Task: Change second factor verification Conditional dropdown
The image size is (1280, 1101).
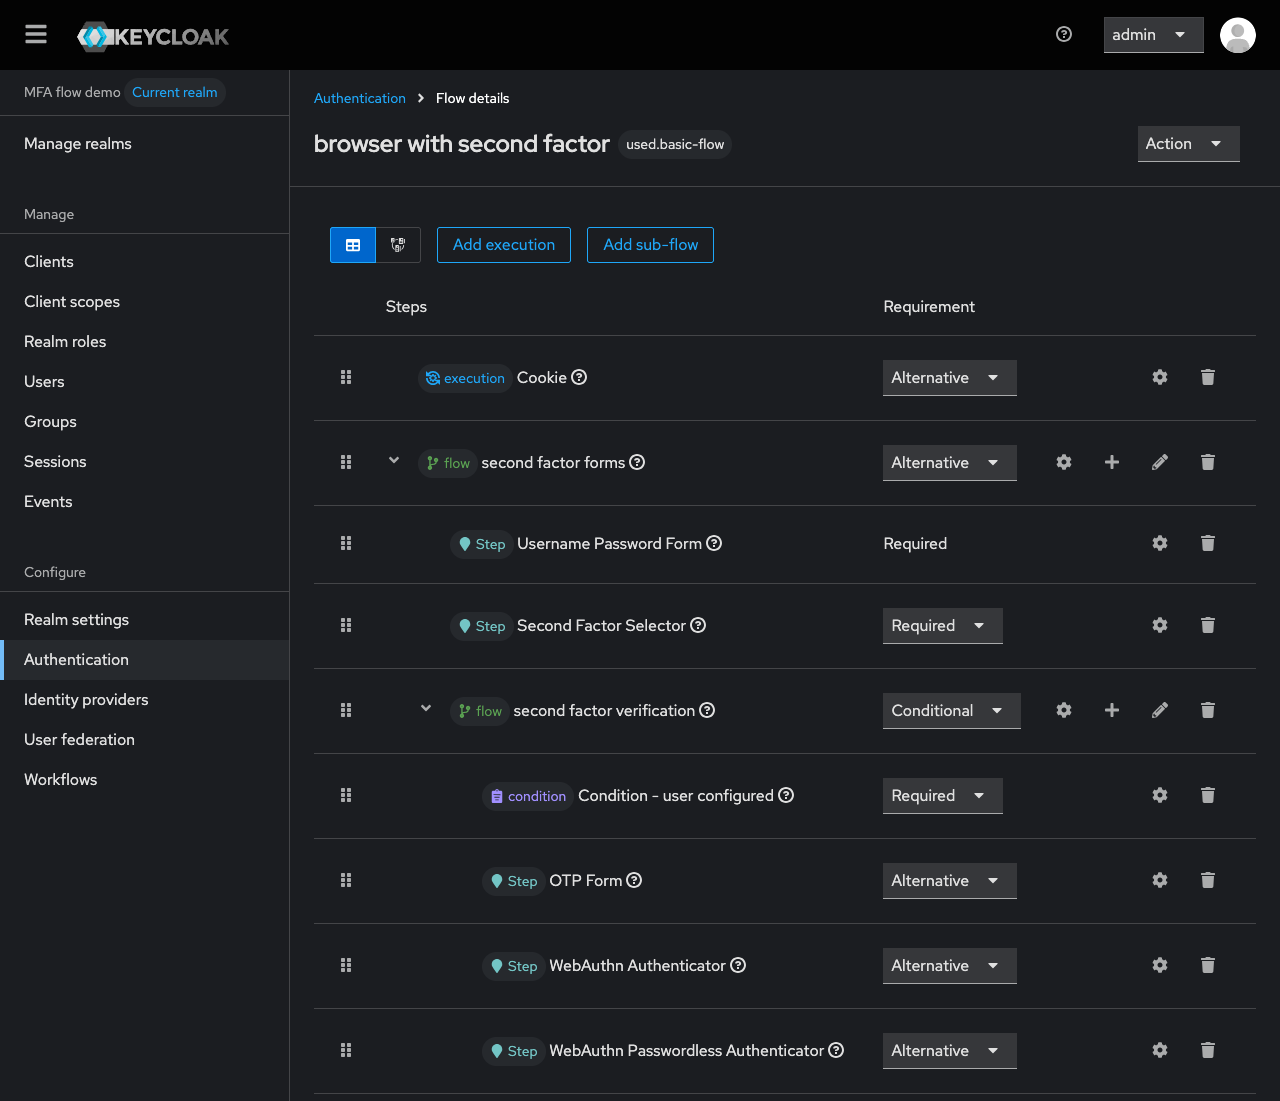Action: pos(952,711)
